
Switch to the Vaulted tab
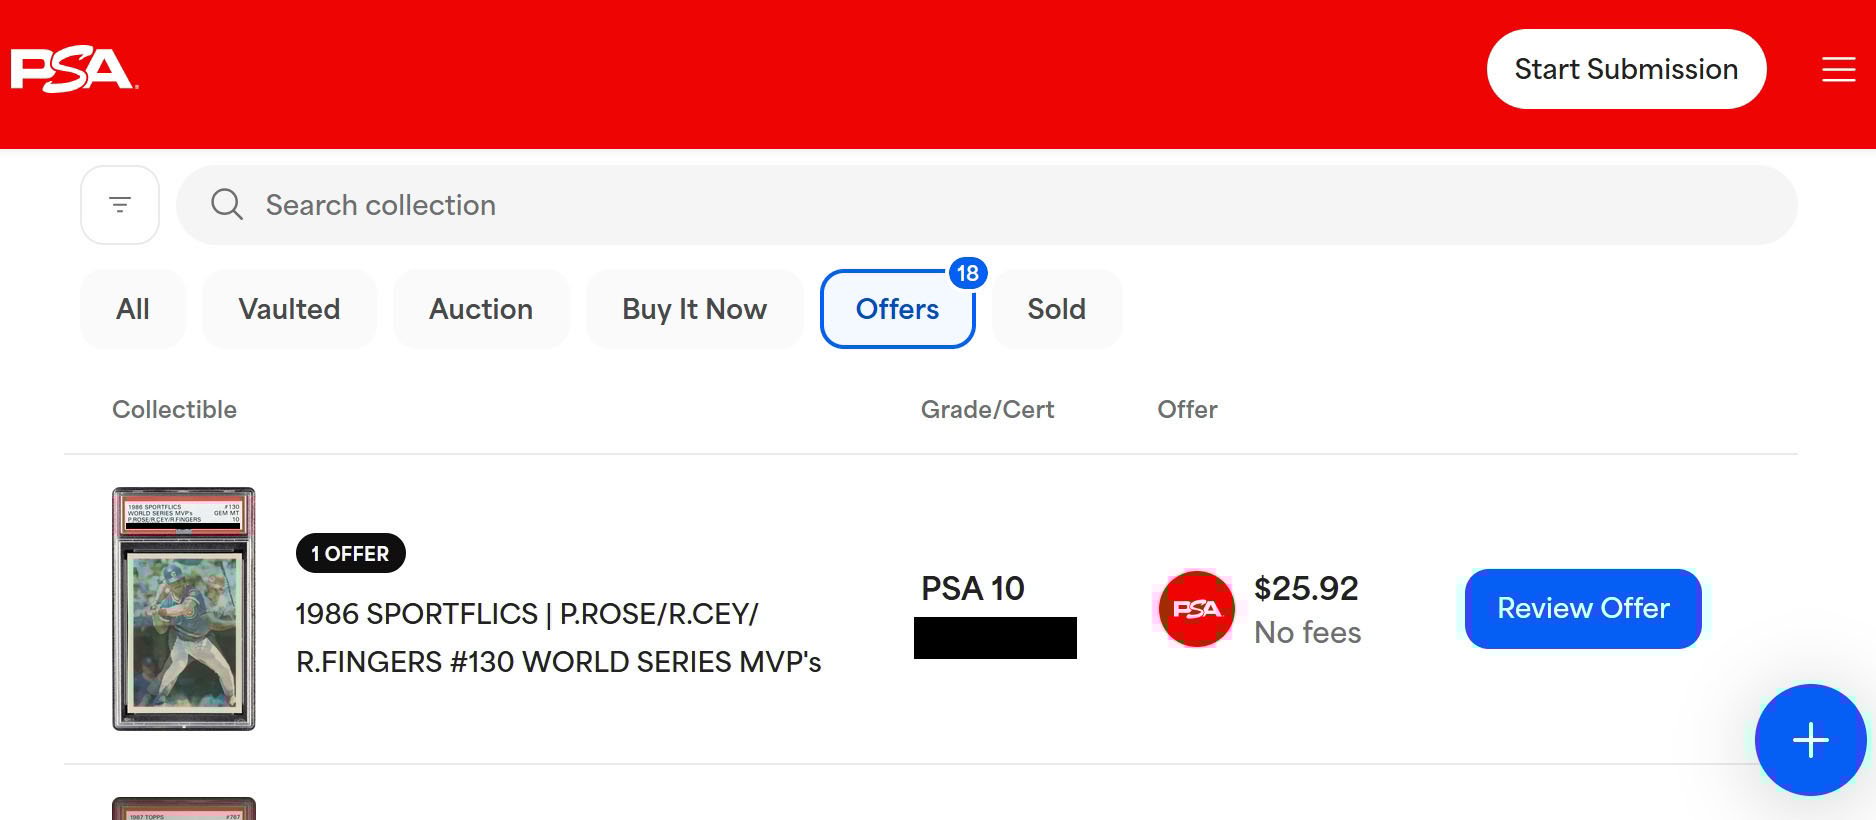coord(289,309)
